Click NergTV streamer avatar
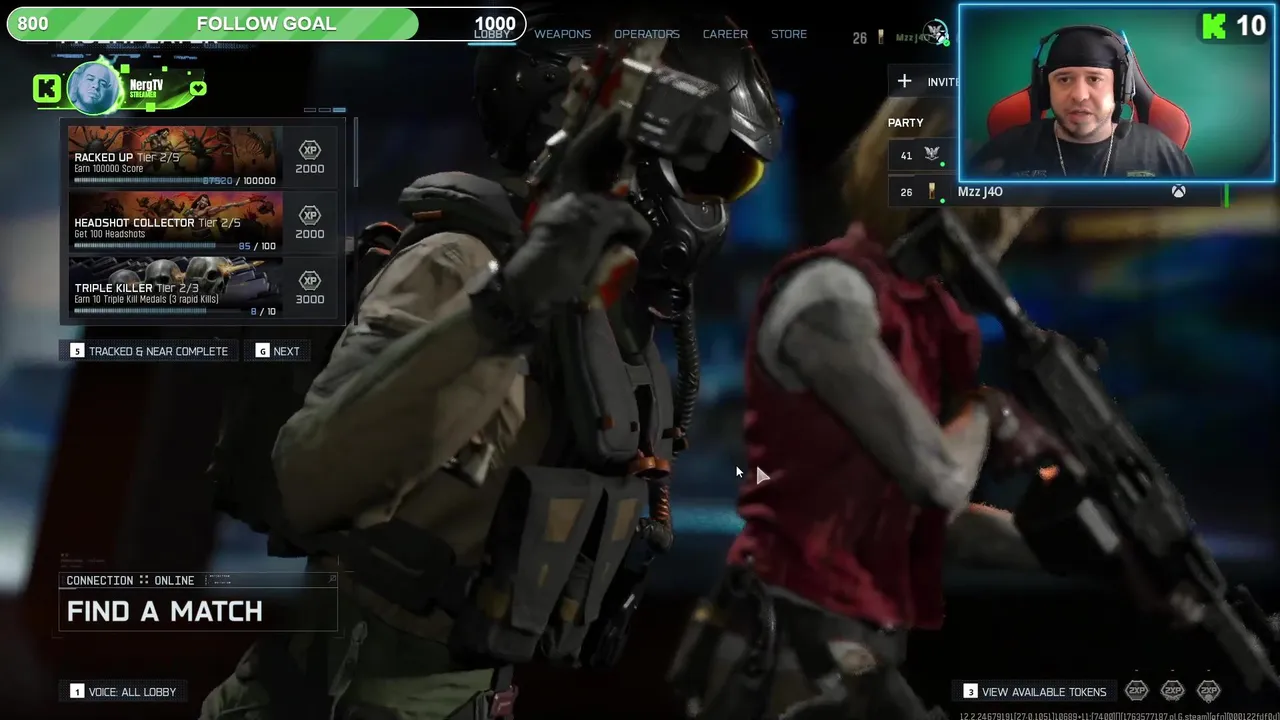This screenshot has height=720, width=1280. click(96, 88)
